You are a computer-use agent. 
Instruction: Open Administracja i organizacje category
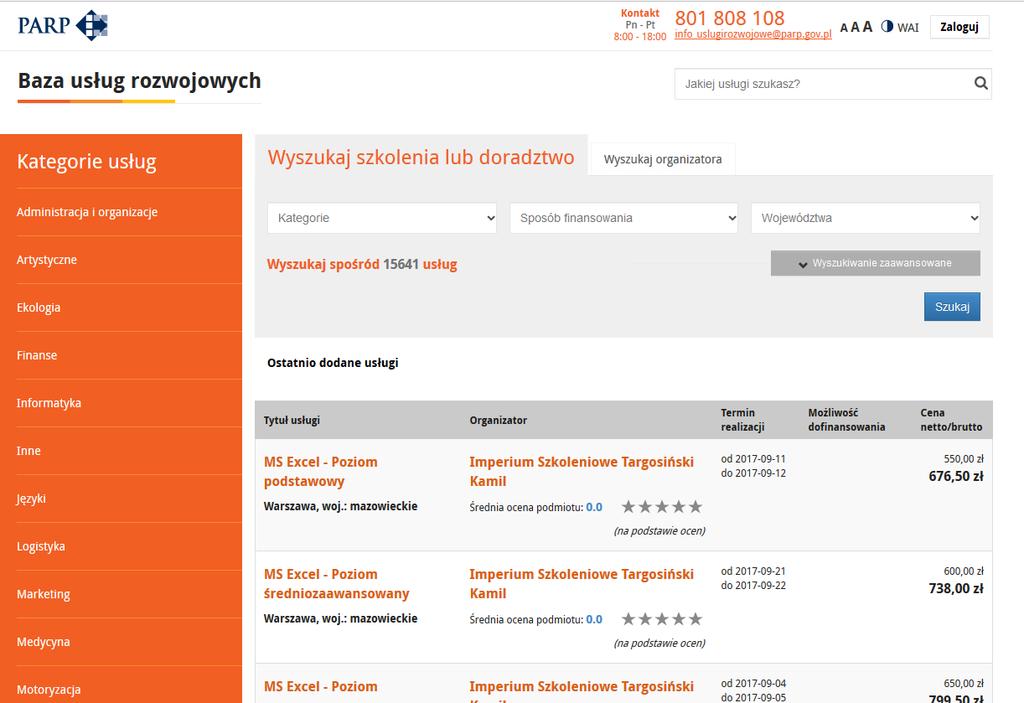(x=87, y=212)
